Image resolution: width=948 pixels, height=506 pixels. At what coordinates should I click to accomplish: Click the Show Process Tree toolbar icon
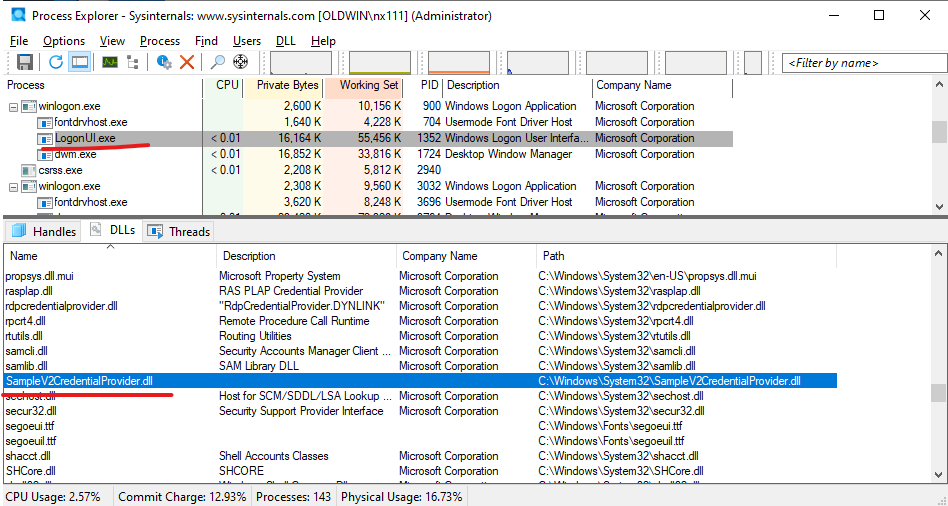(132, 62)
